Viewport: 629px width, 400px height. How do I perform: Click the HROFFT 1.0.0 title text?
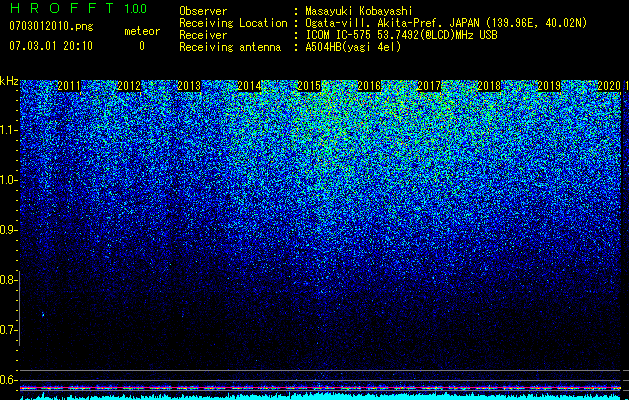click(x=78, y=8)
